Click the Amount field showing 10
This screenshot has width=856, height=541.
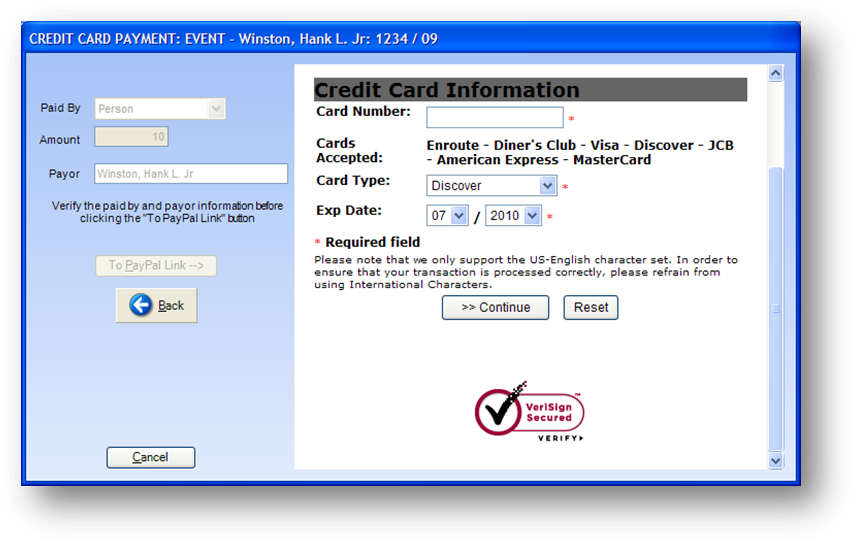tap(131, 136)
